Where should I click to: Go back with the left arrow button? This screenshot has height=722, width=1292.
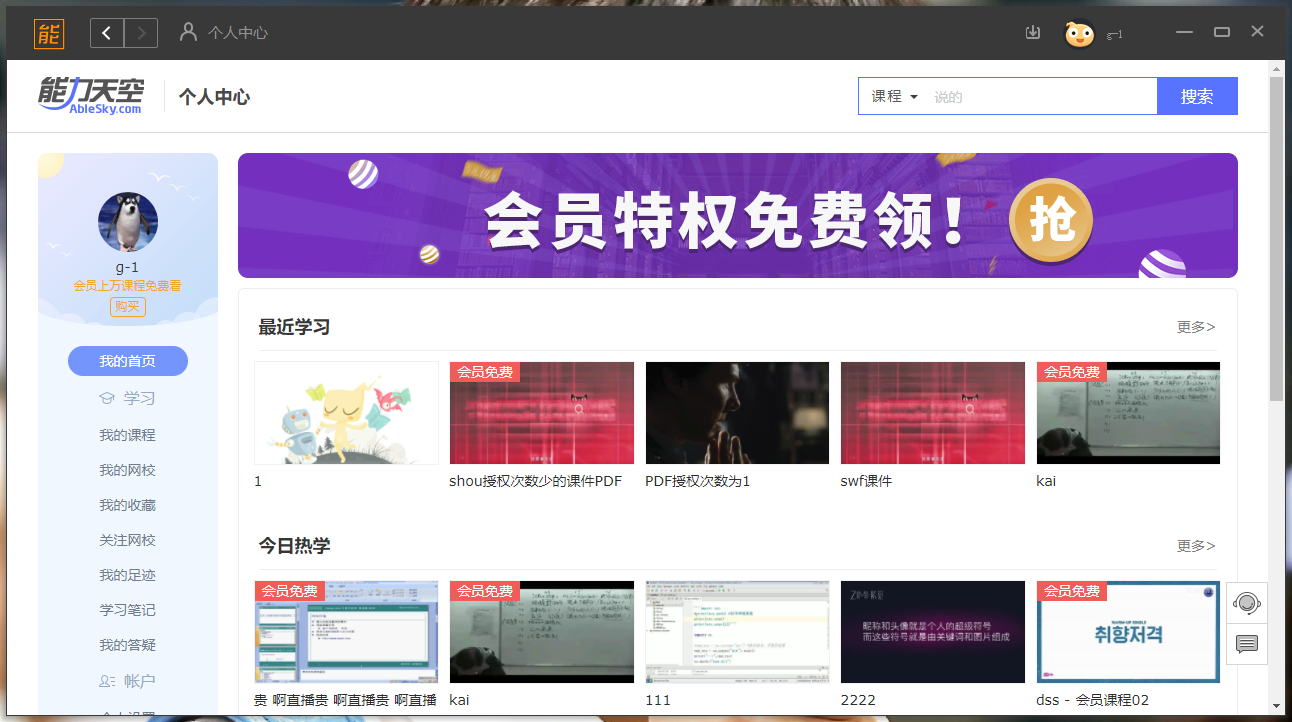(107, 33)
